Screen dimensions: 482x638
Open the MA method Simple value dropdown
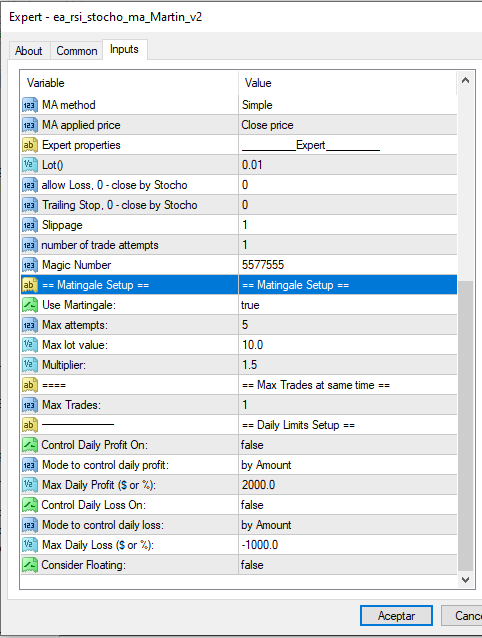tap(348, 105)
